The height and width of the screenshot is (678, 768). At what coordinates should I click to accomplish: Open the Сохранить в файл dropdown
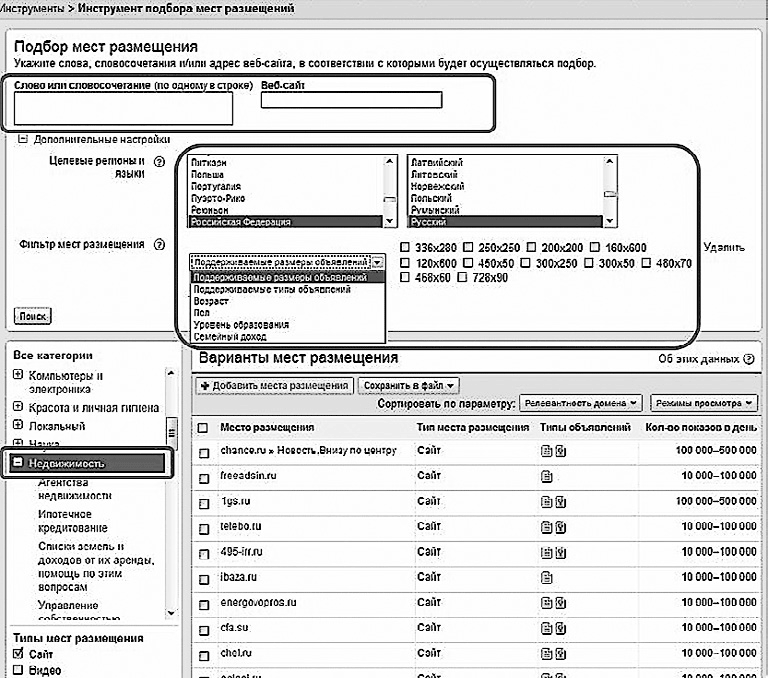coord(408,386)
